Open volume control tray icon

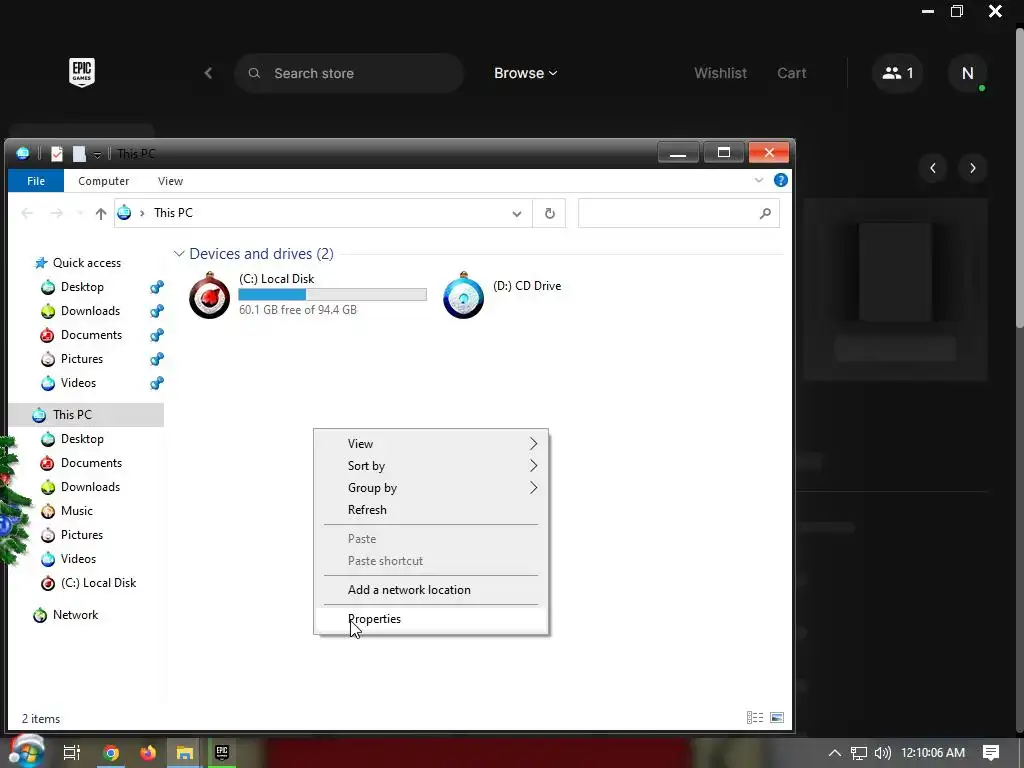click(882, 753)
